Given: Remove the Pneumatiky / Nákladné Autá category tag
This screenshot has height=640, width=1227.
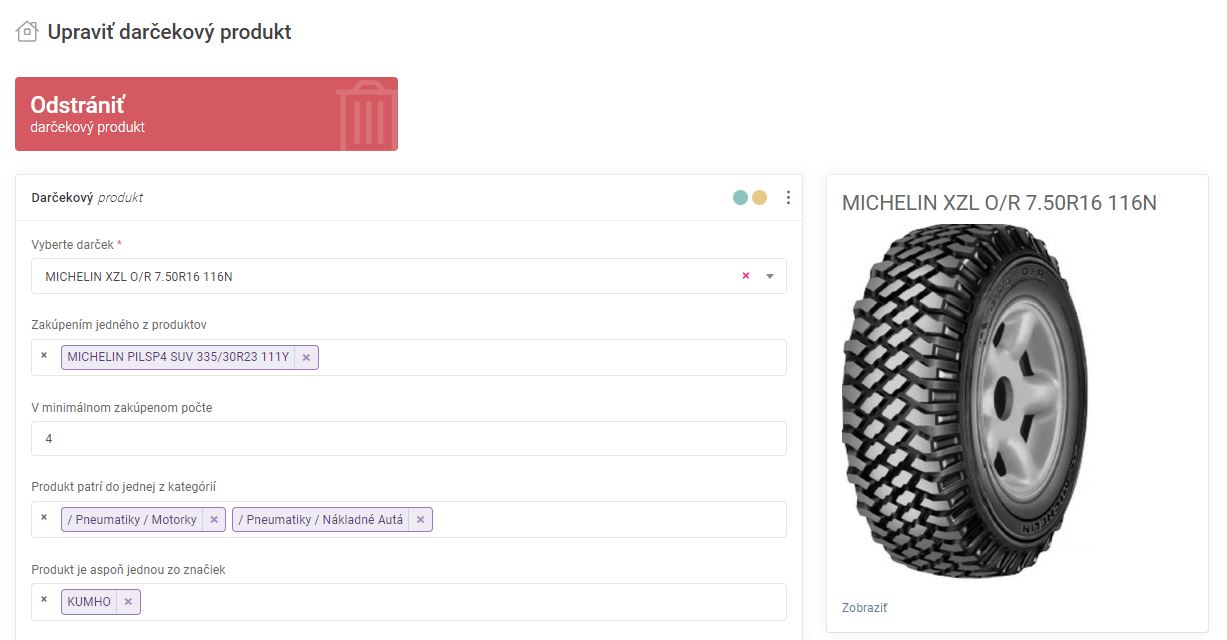Looking at the screenshot, I should click(420, 520).
